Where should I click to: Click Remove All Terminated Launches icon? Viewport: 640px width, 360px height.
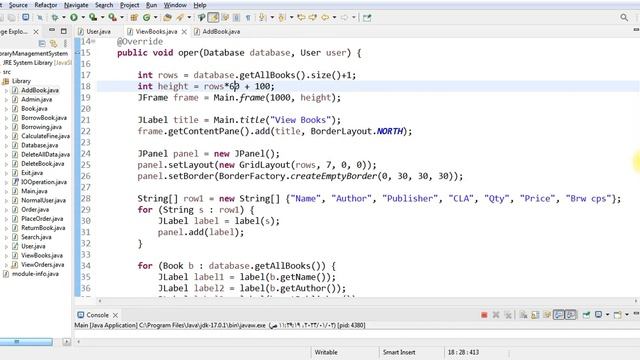pos(508,315)
